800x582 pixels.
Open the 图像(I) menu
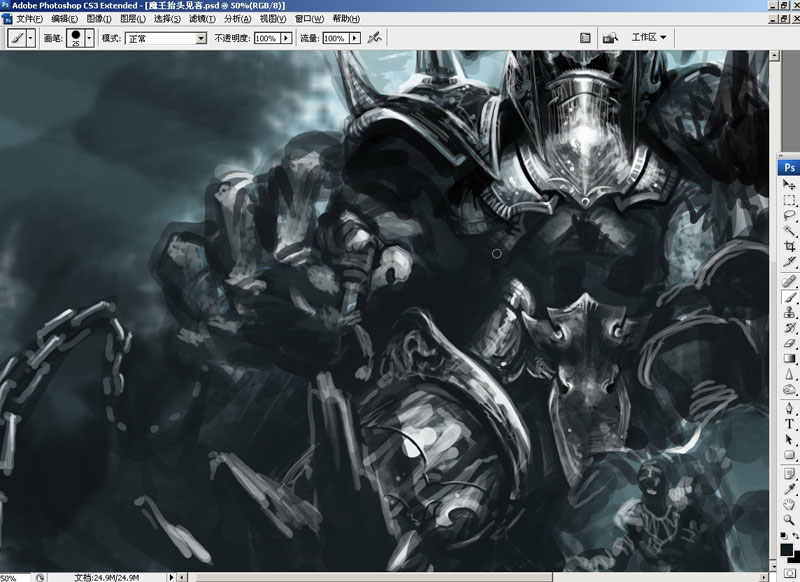tap(98, 19)
